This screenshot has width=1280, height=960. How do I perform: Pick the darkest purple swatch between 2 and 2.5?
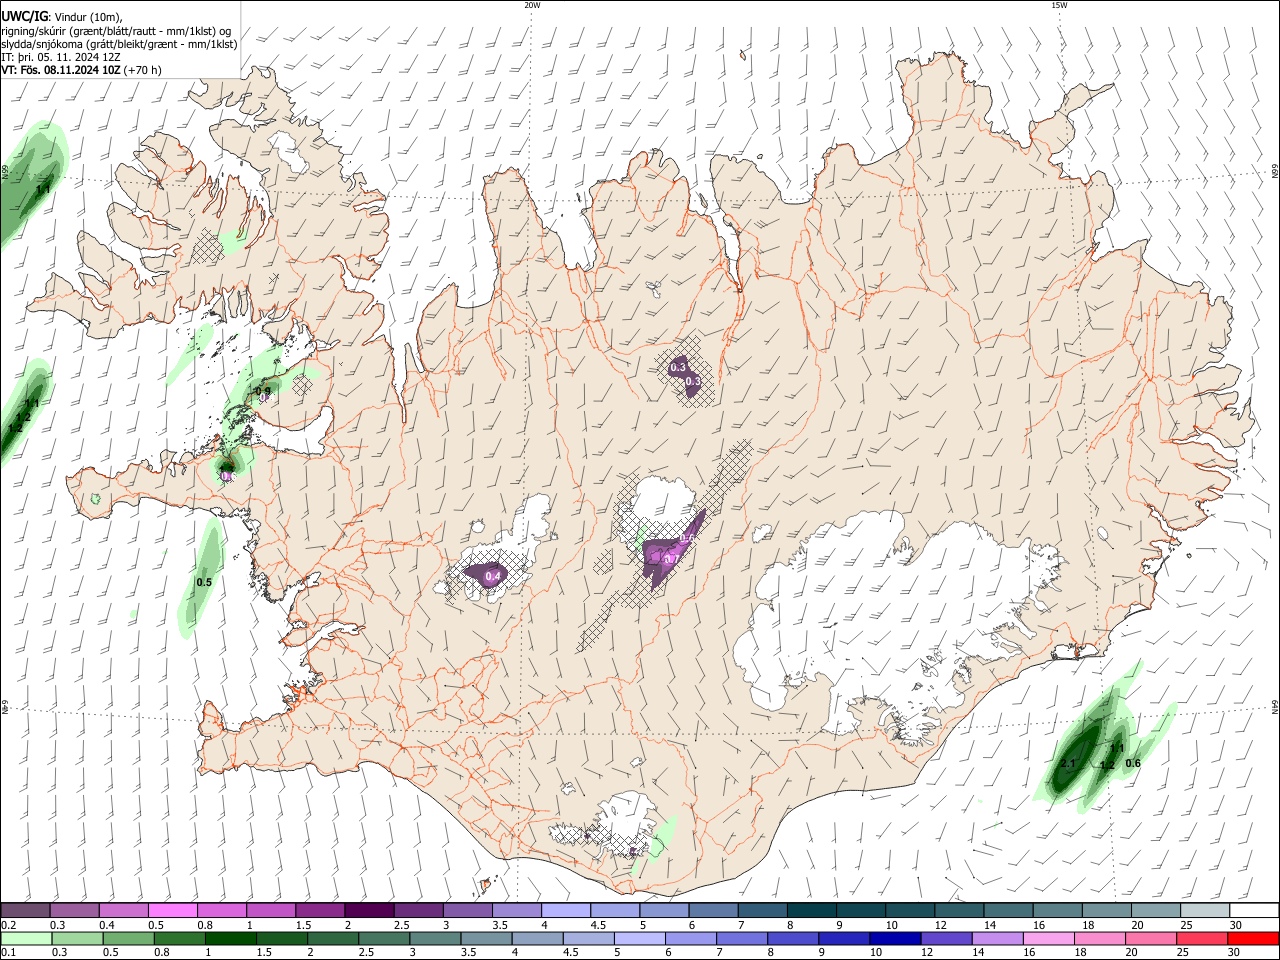click(368, 911)
